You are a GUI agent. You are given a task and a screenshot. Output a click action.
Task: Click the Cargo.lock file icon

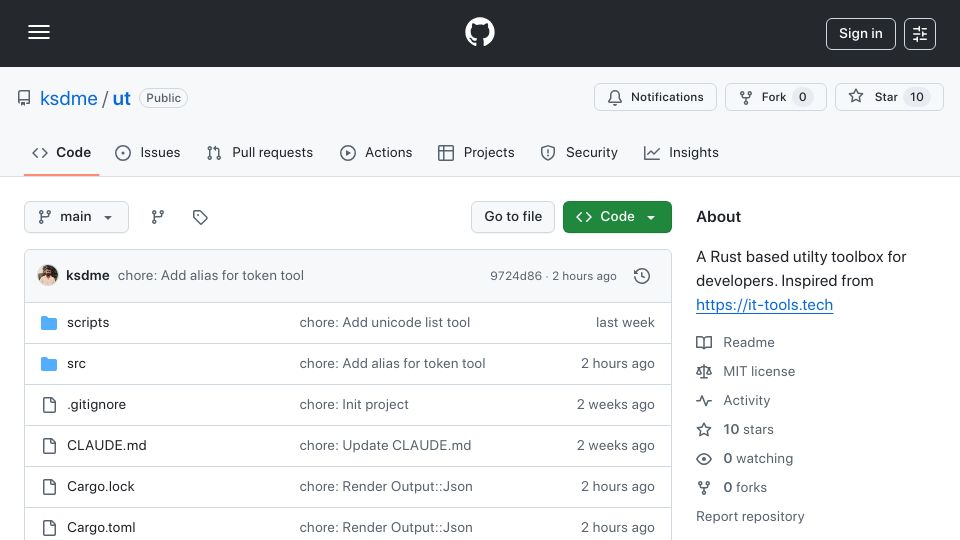(x=49, y=487)
